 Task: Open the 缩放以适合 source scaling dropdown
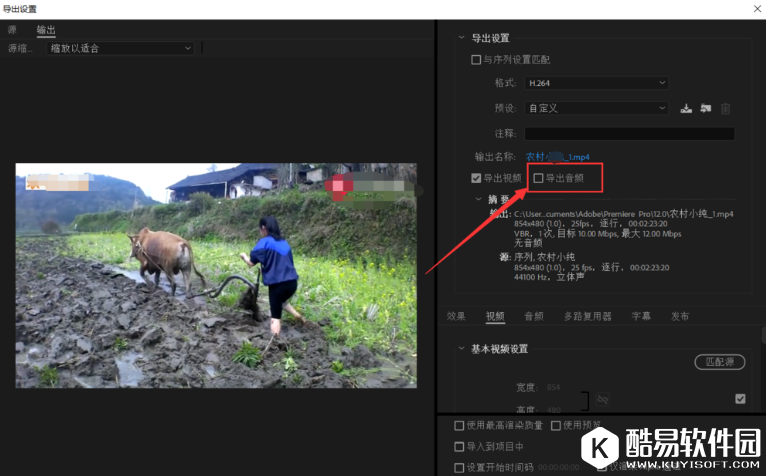pos(120,48)
